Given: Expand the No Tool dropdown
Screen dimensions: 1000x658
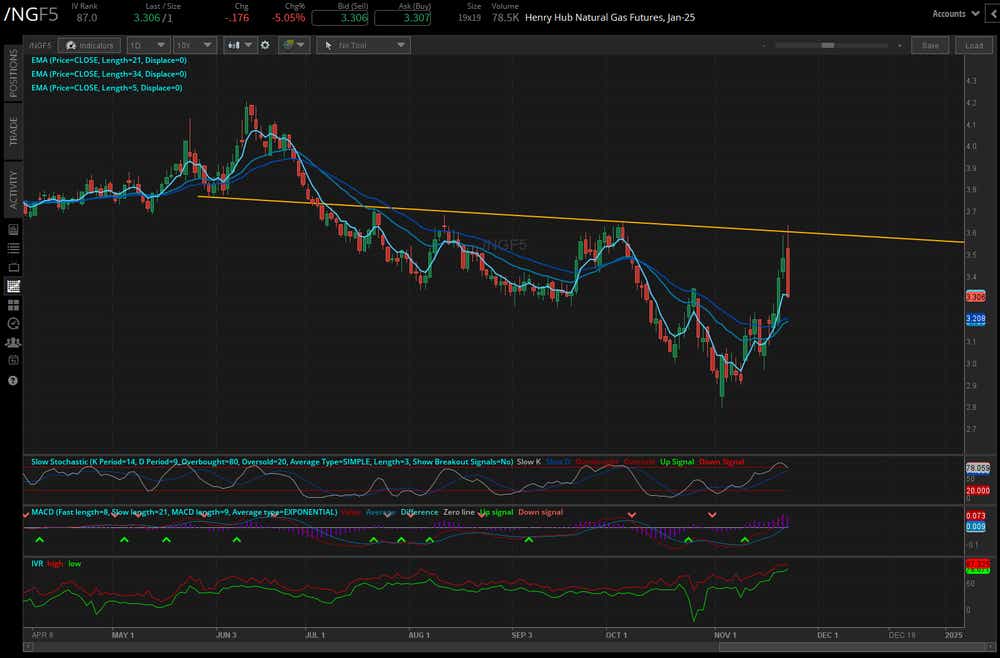Looking at the screenshot, I should coord(363,45).
